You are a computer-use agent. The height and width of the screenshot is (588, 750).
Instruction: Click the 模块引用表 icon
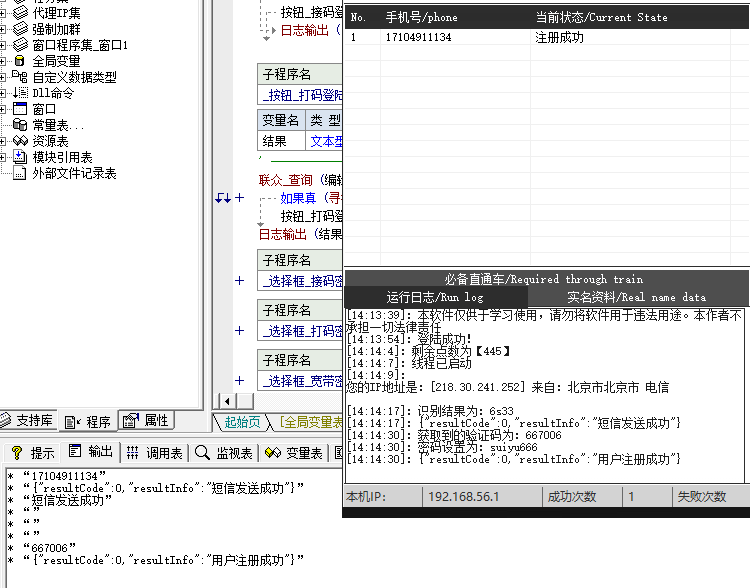click(x=20, y=157)
